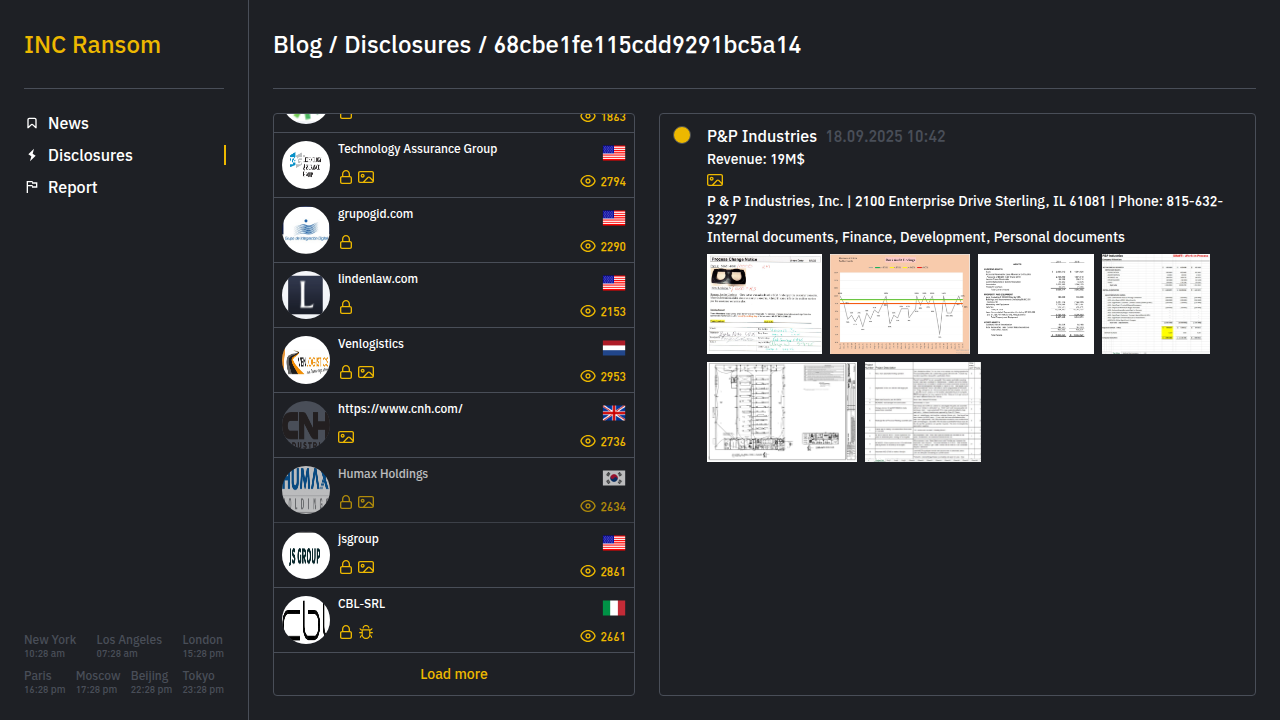Select the Disclosures sidebar item
This screenshot has width=1280, height=720.
(x=90, y=155)
